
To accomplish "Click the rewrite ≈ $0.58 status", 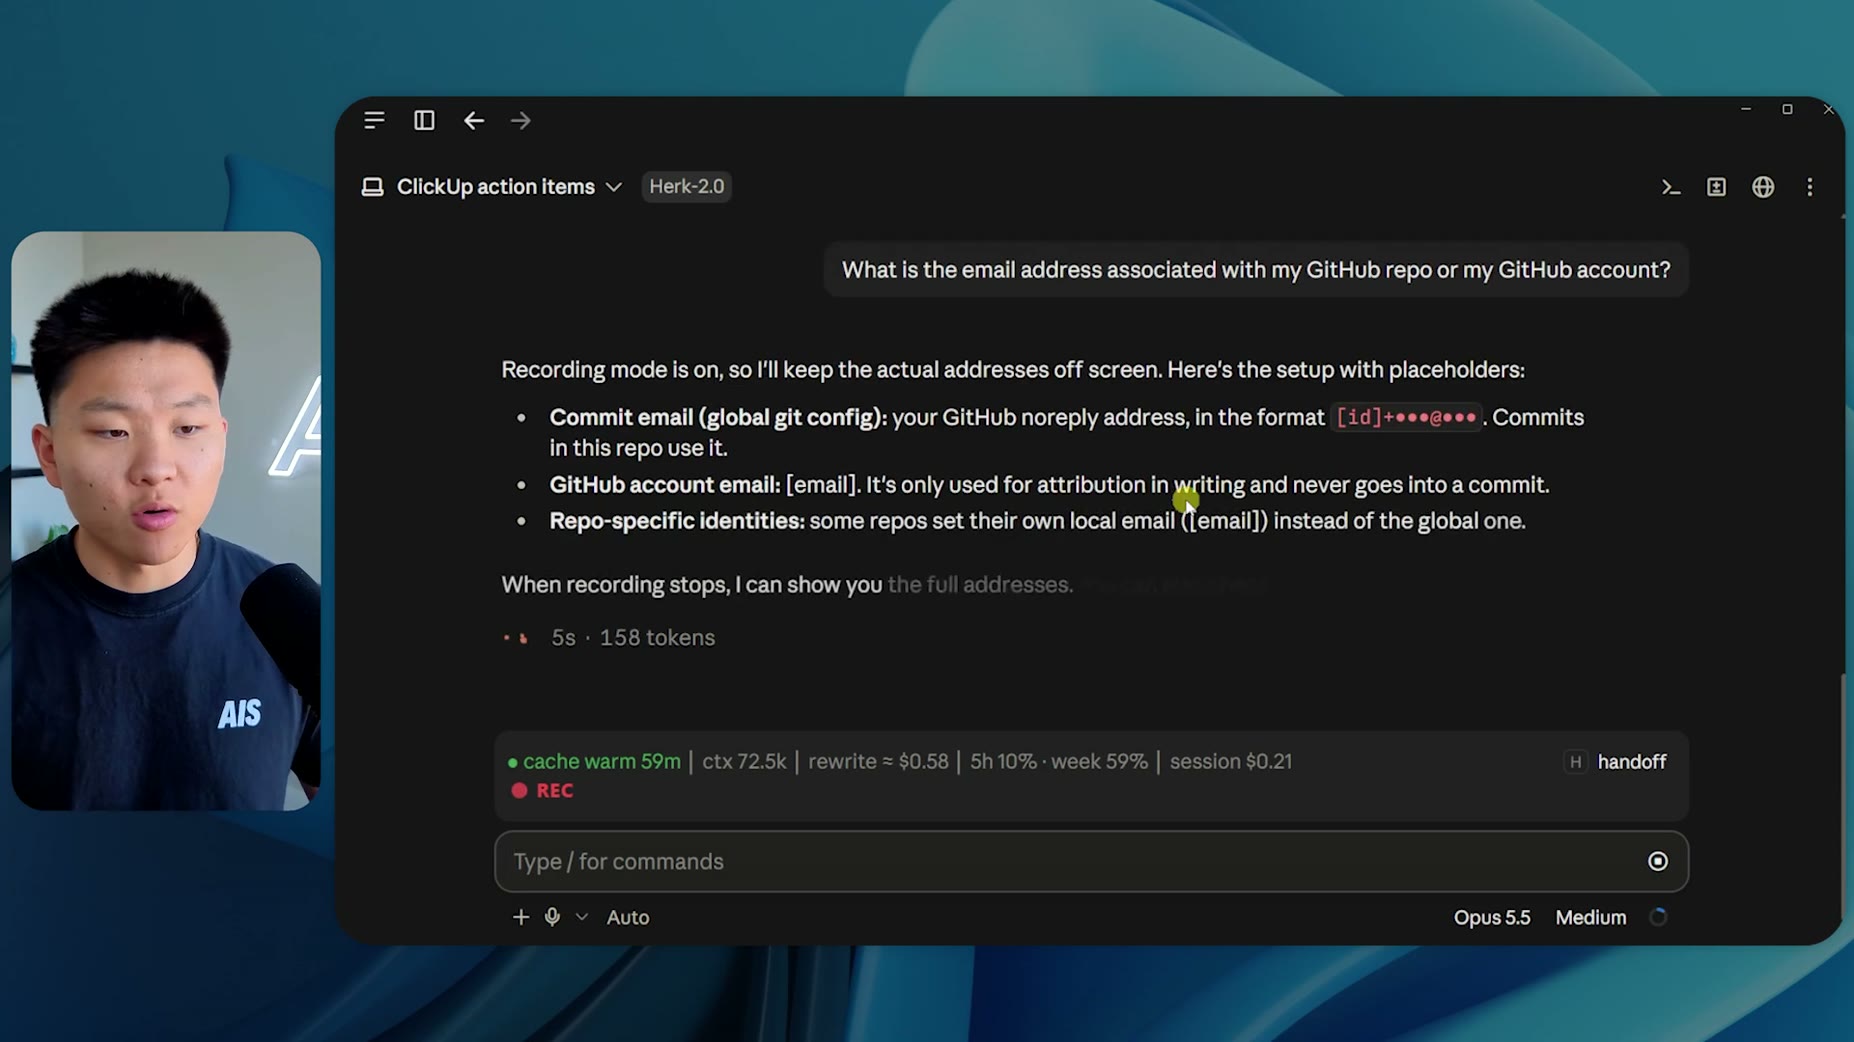I will click(x=878, y=762).
